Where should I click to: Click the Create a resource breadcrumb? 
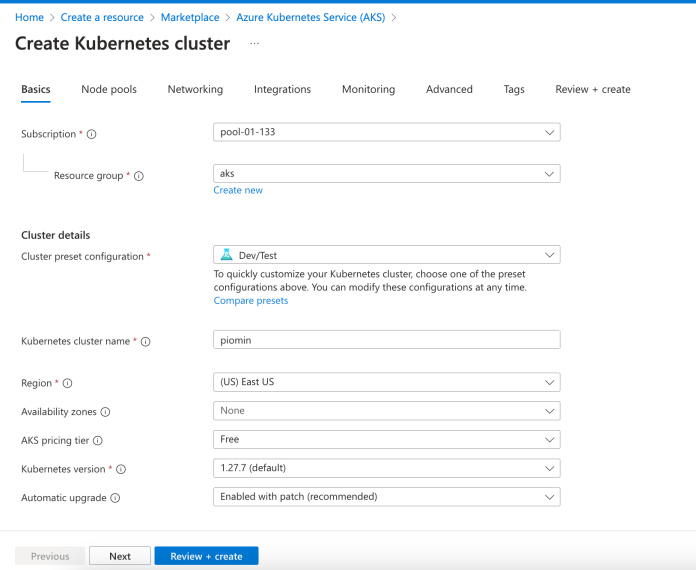click(x=102, y=17)
